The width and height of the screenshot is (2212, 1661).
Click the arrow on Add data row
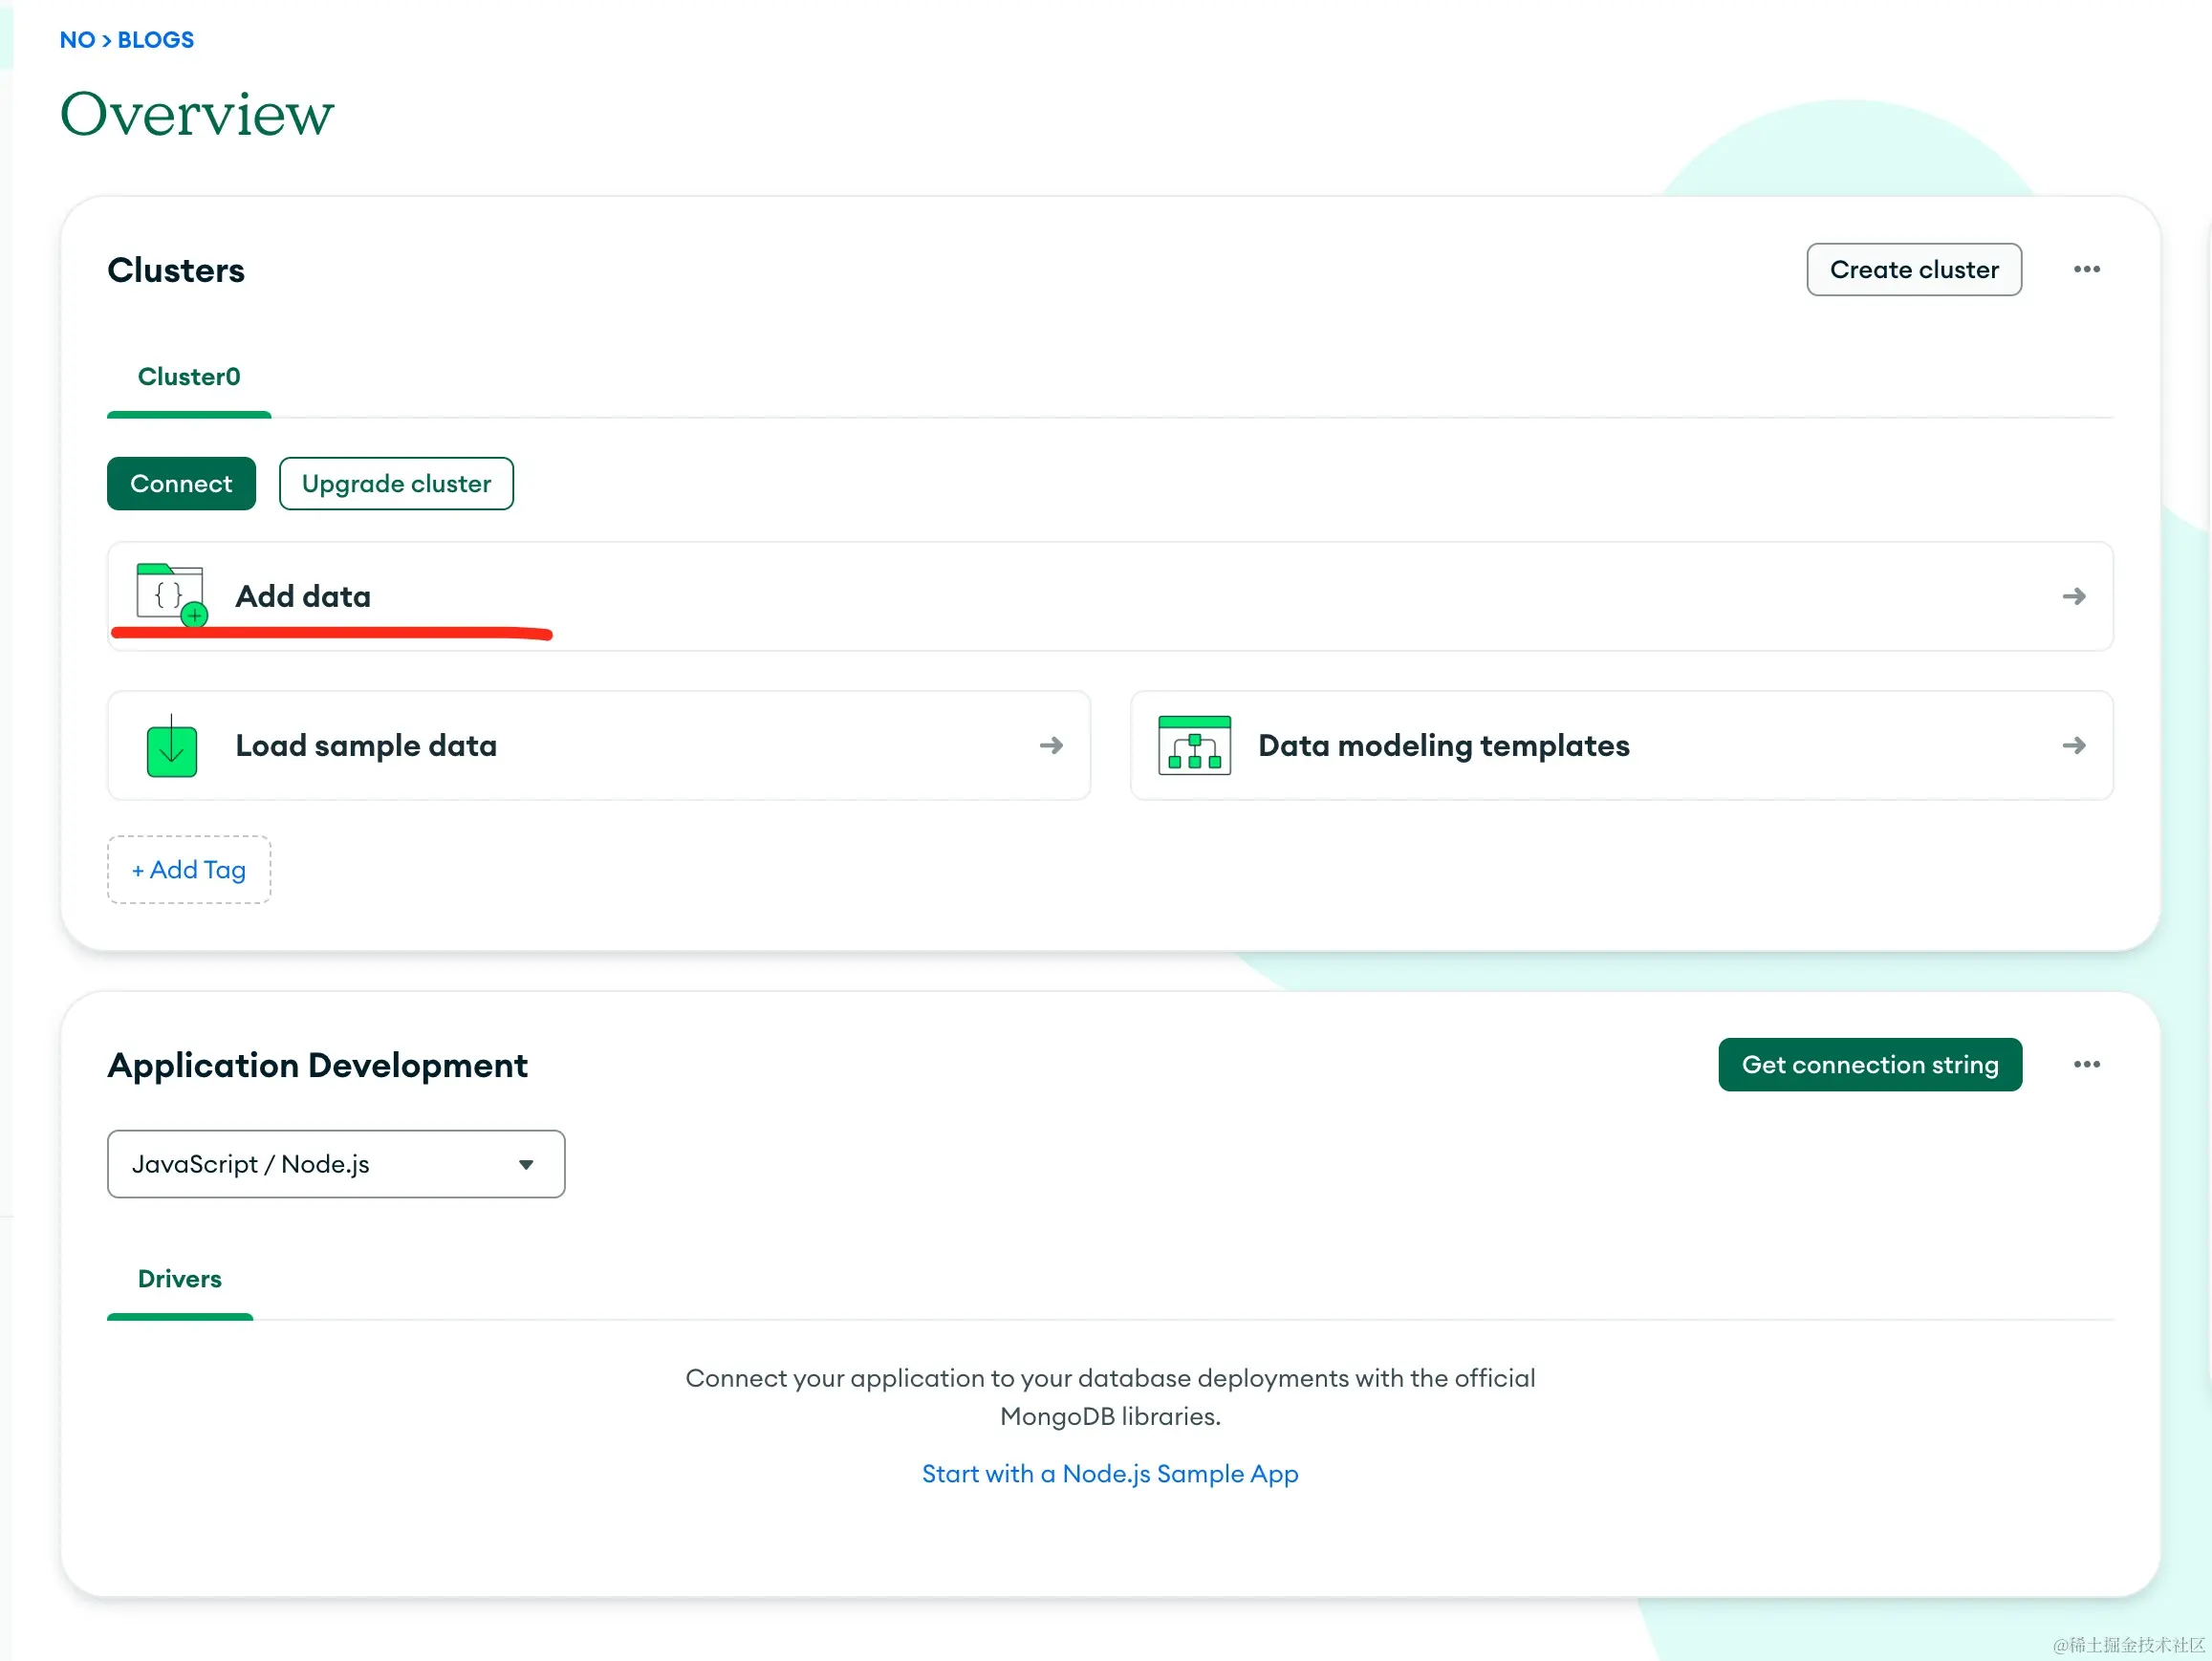pos(2073,597)
